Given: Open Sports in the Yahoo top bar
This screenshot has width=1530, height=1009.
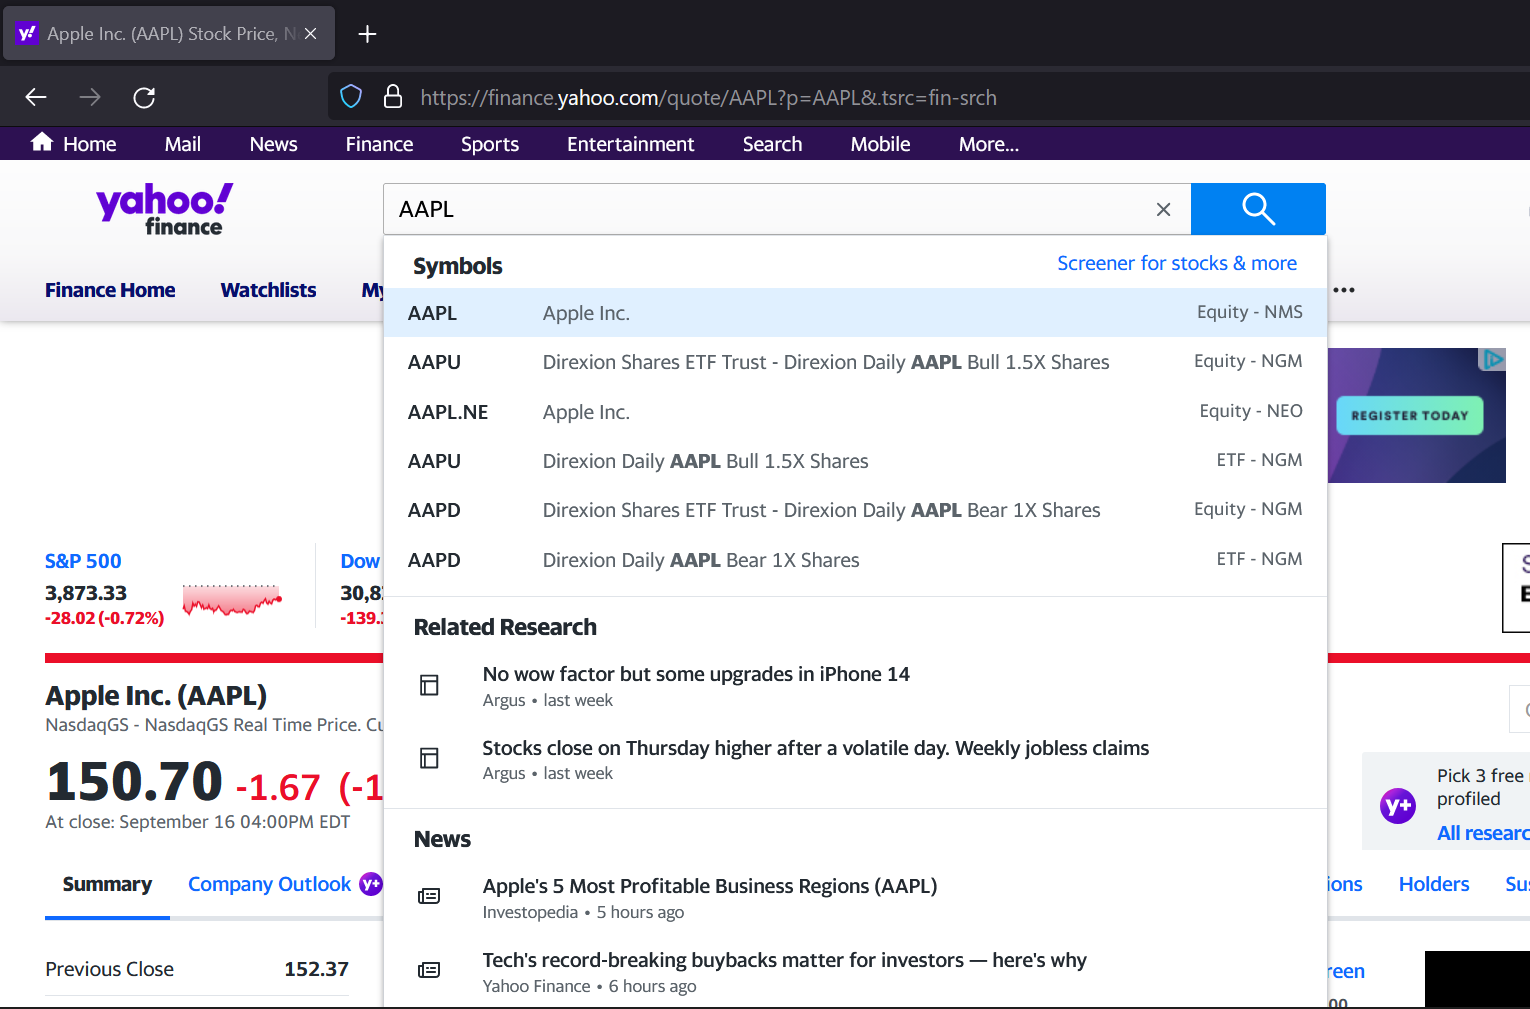Looking at the screenshot, I should pos(490,144).
